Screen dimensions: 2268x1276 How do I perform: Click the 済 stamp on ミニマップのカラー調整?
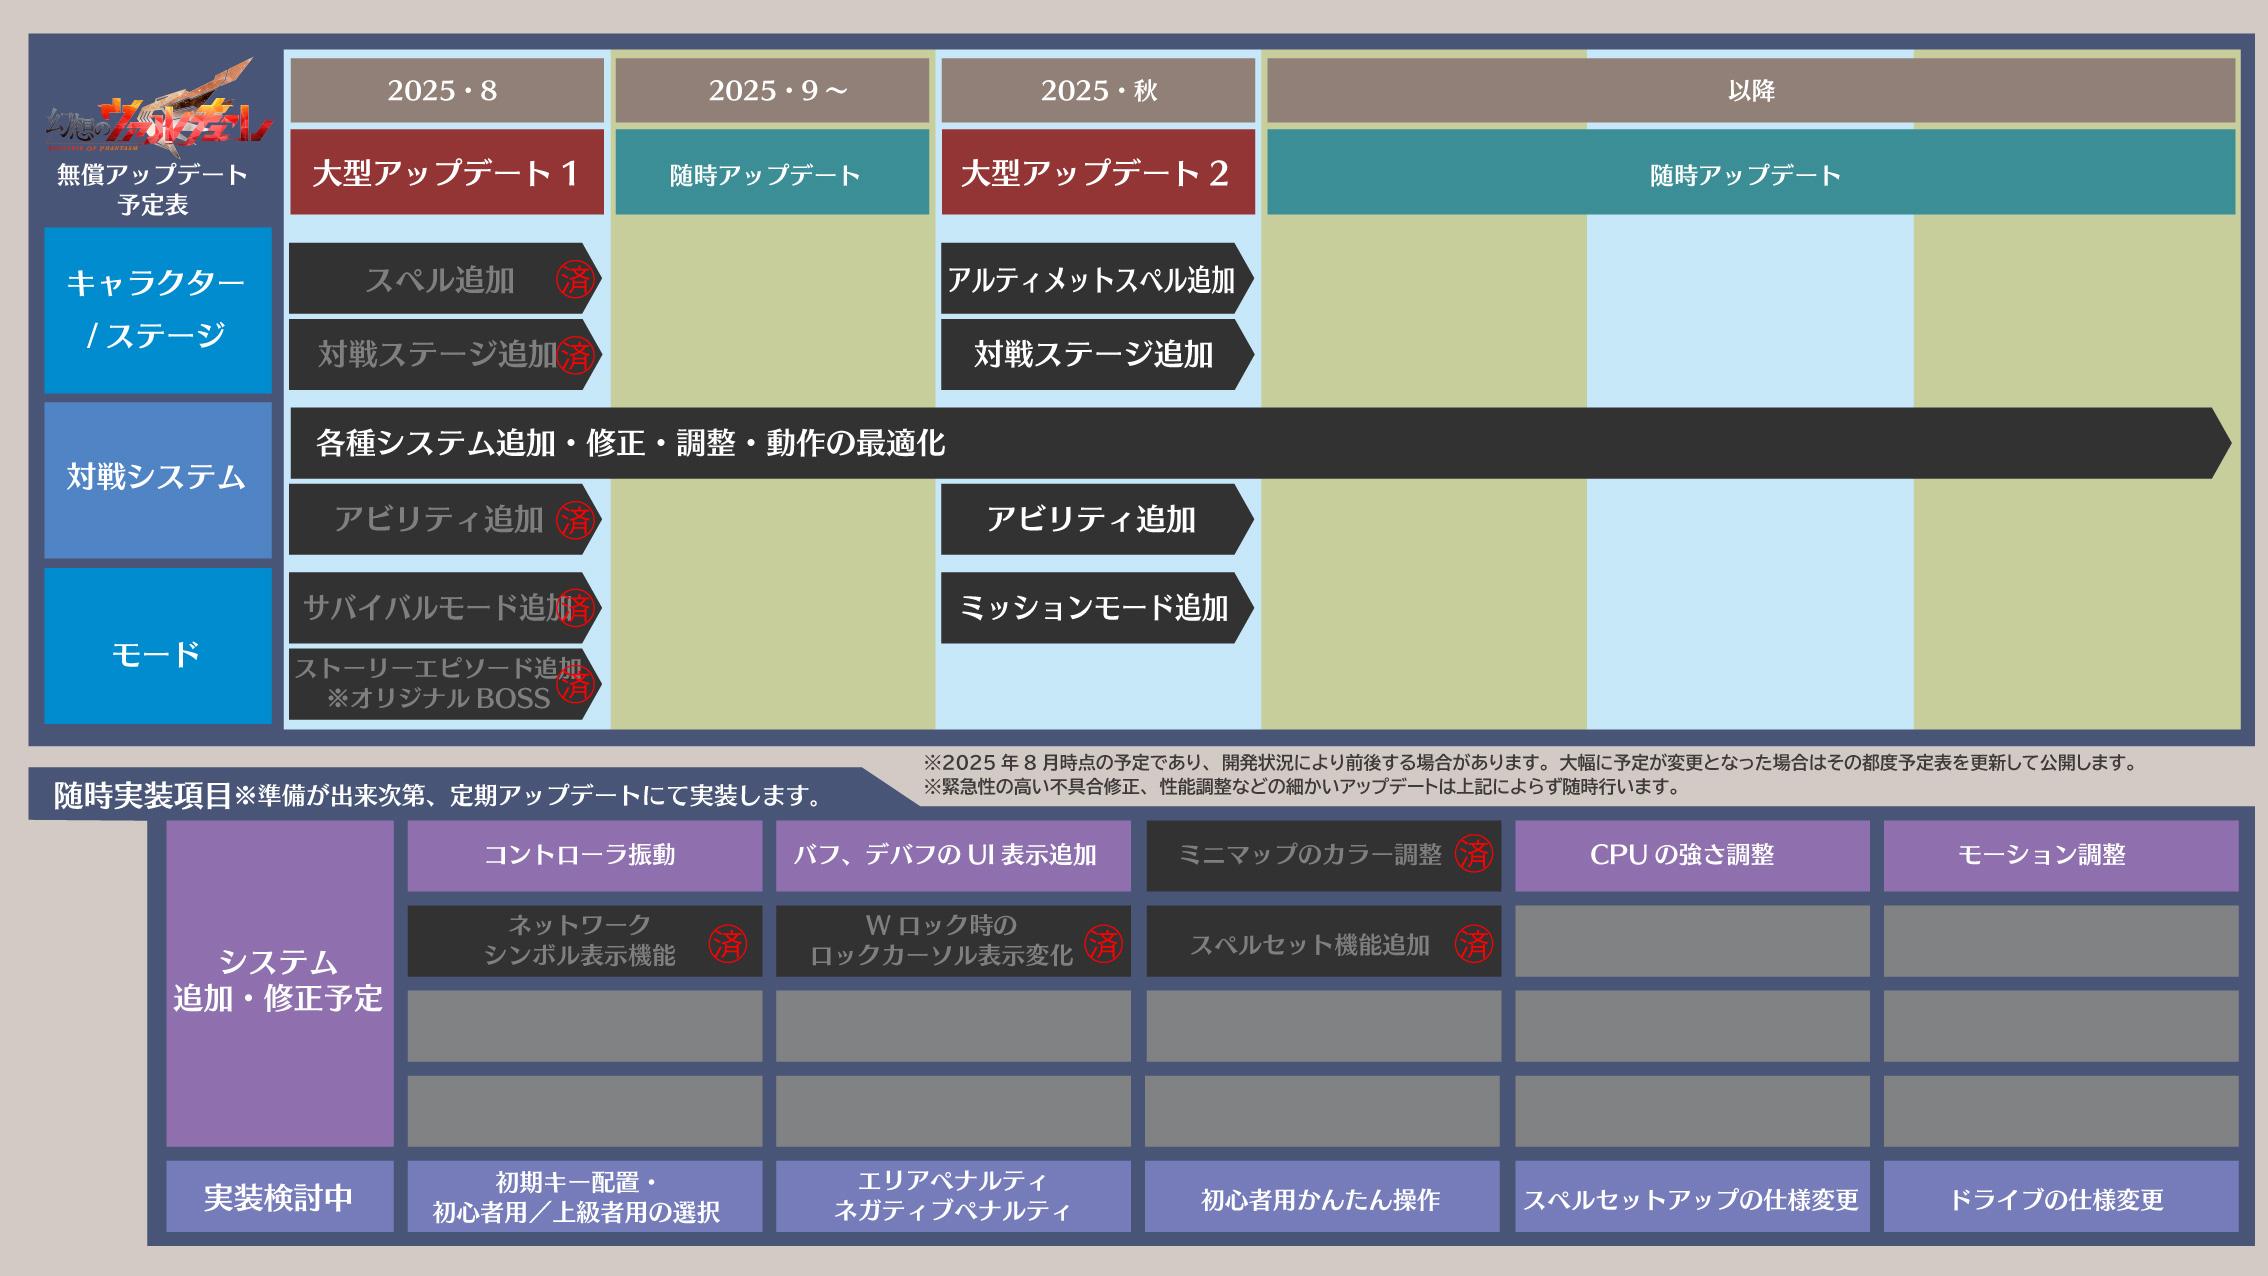click(x=1473, y=854)
